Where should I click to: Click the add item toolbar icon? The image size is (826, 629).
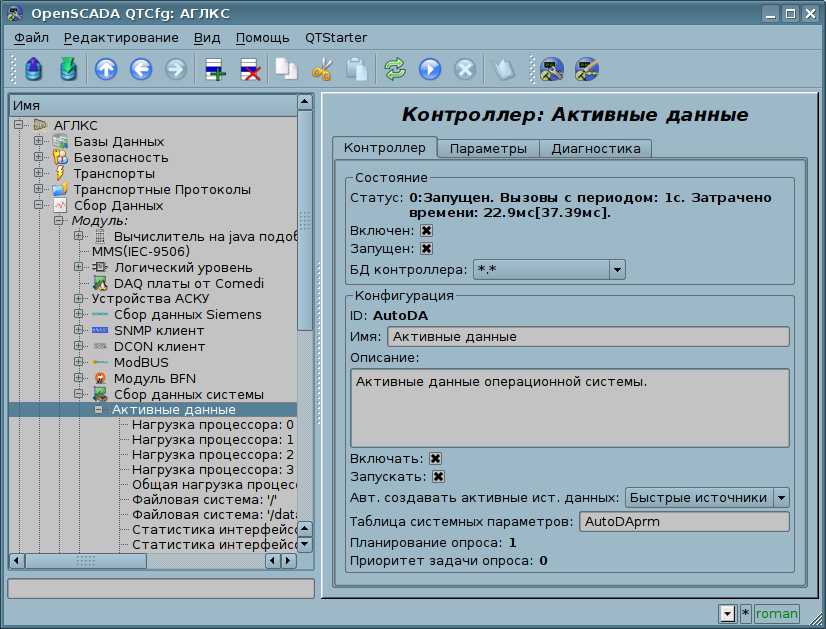coord(215,69)
